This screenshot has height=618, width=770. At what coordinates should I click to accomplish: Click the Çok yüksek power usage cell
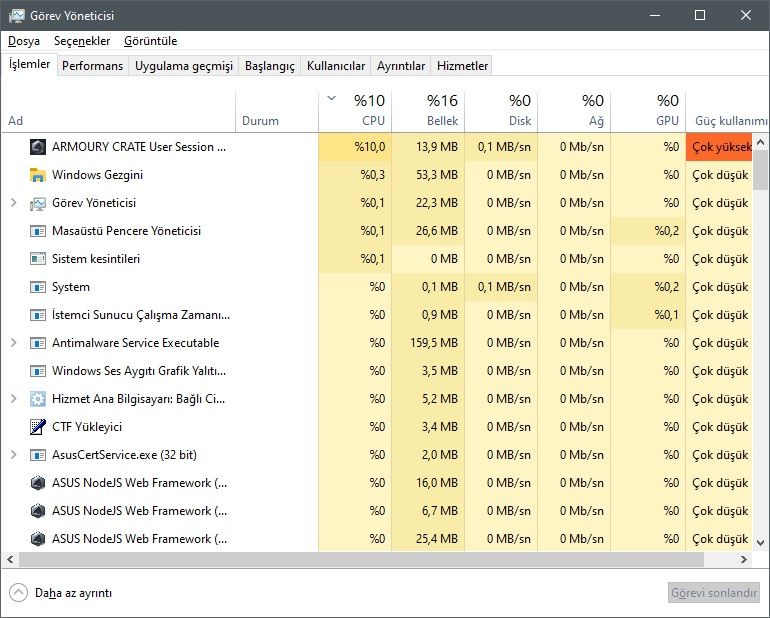click(x=719, y=147)
